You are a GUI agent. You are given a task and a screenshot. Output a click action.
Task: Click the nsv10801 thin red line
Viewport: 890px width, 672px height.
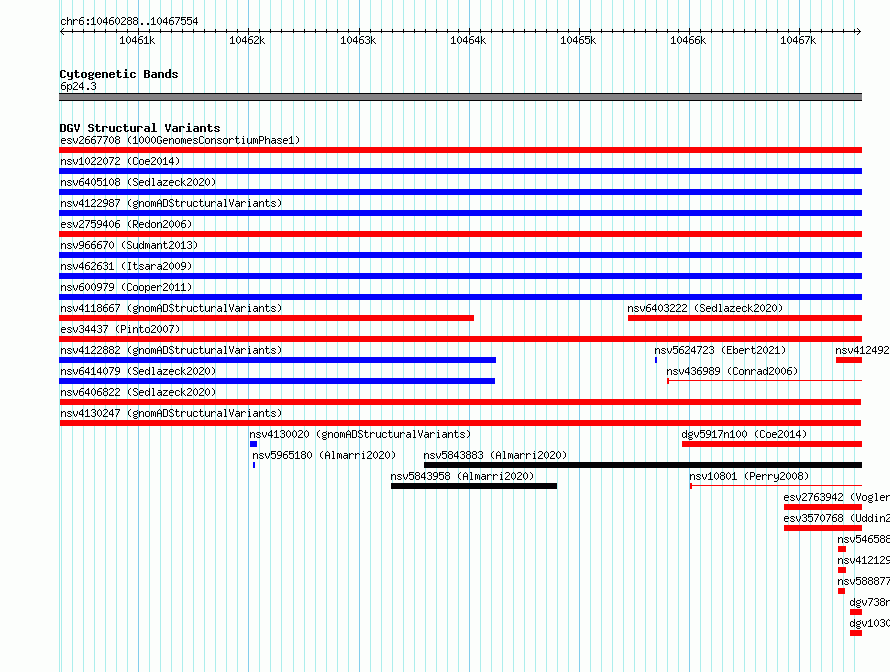(x=776, y=486)
